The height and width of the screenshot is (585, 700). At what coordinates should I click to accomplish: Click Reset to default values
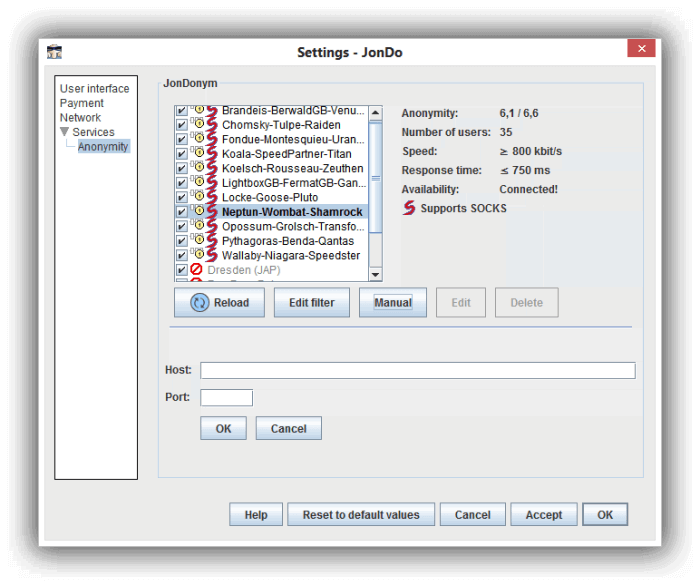pyautogui.click(x=361, y=514)
